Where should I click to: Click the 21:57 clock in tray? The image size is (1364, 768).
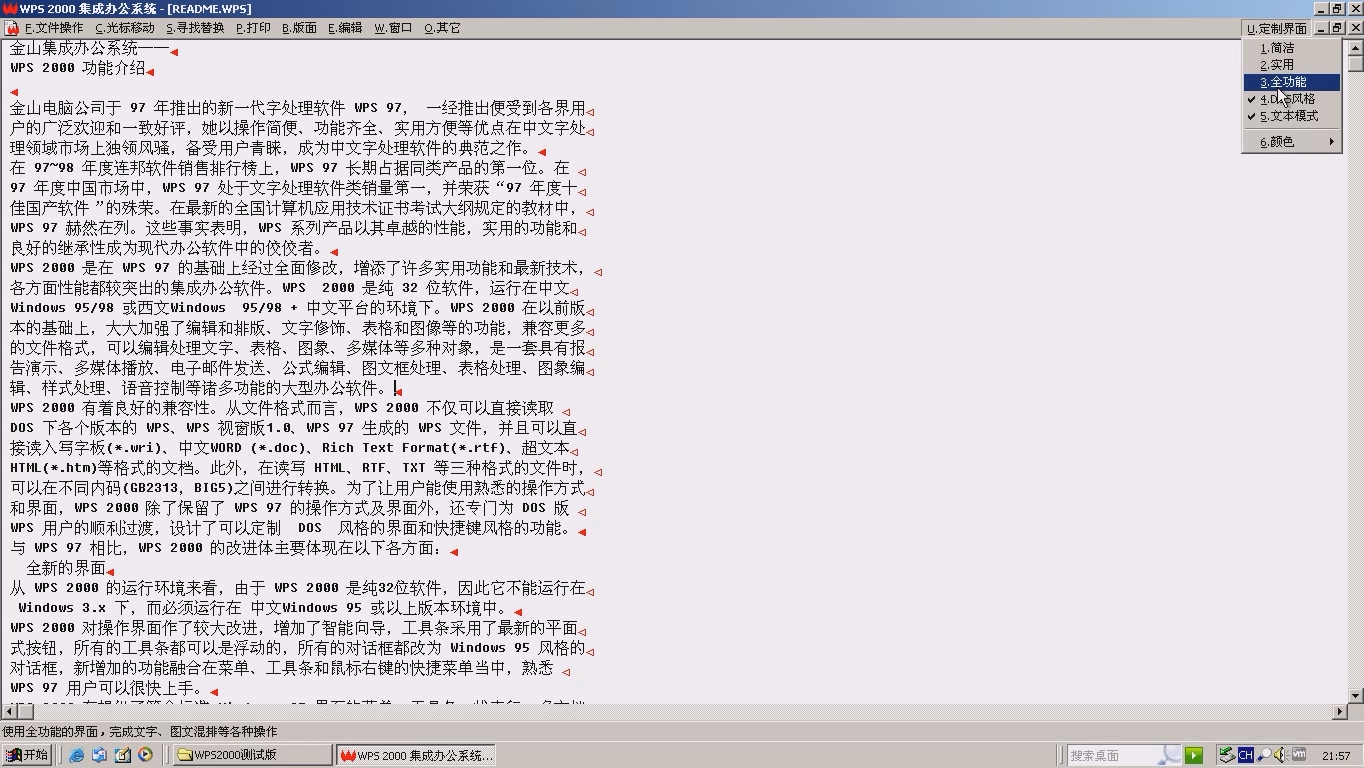pos(1336,756)
